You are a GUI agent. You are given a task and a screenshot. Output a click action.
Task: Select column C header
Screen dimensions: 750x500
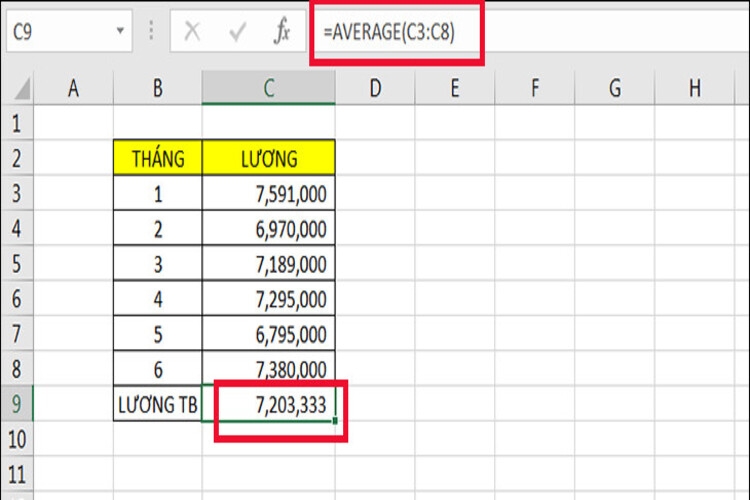[x=268, y=88]
